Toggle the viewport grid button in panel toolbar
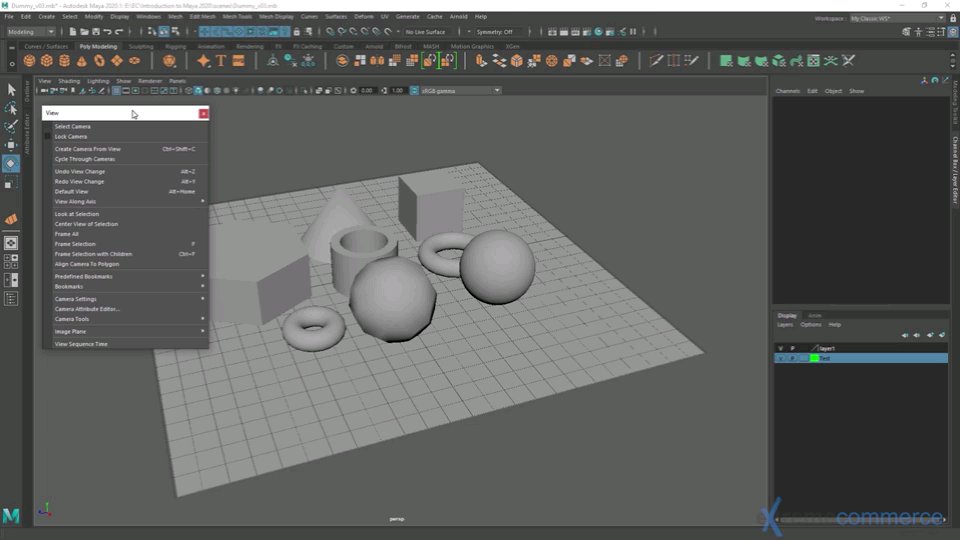This screenshot has height=540, width=960. (116, 91)
